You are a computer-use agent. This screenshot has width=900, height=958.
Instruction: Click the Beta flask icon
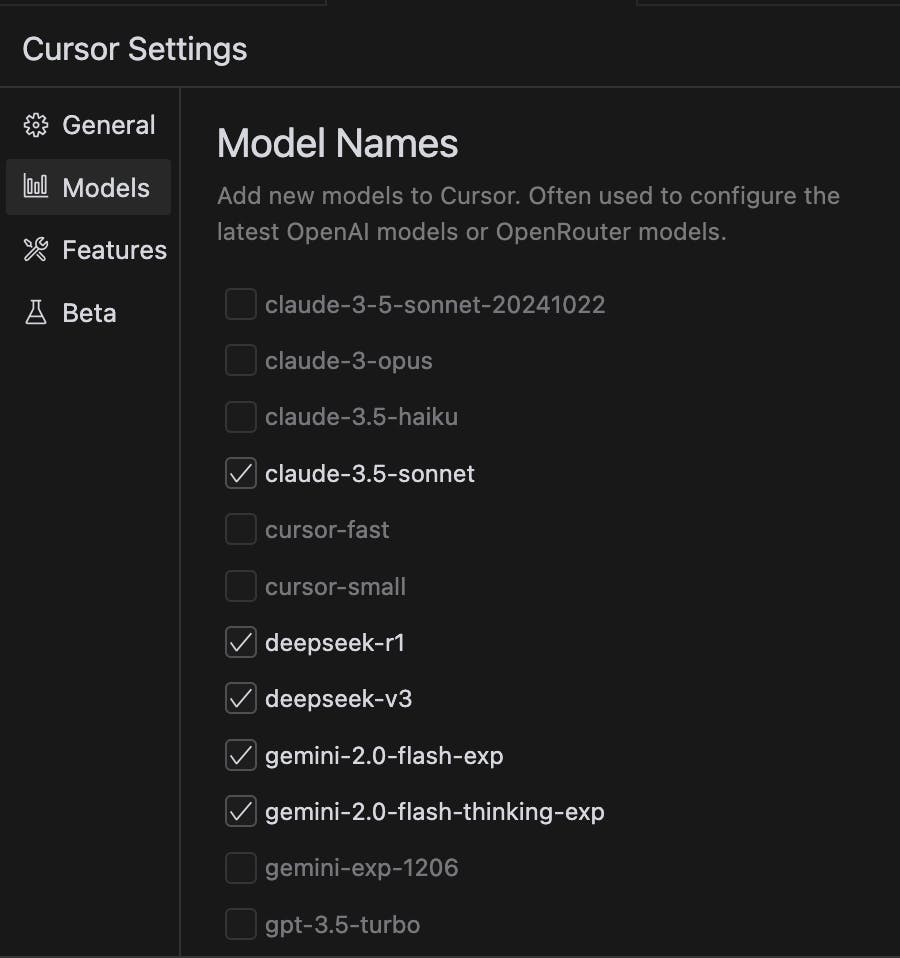click(x=36, y=313)
